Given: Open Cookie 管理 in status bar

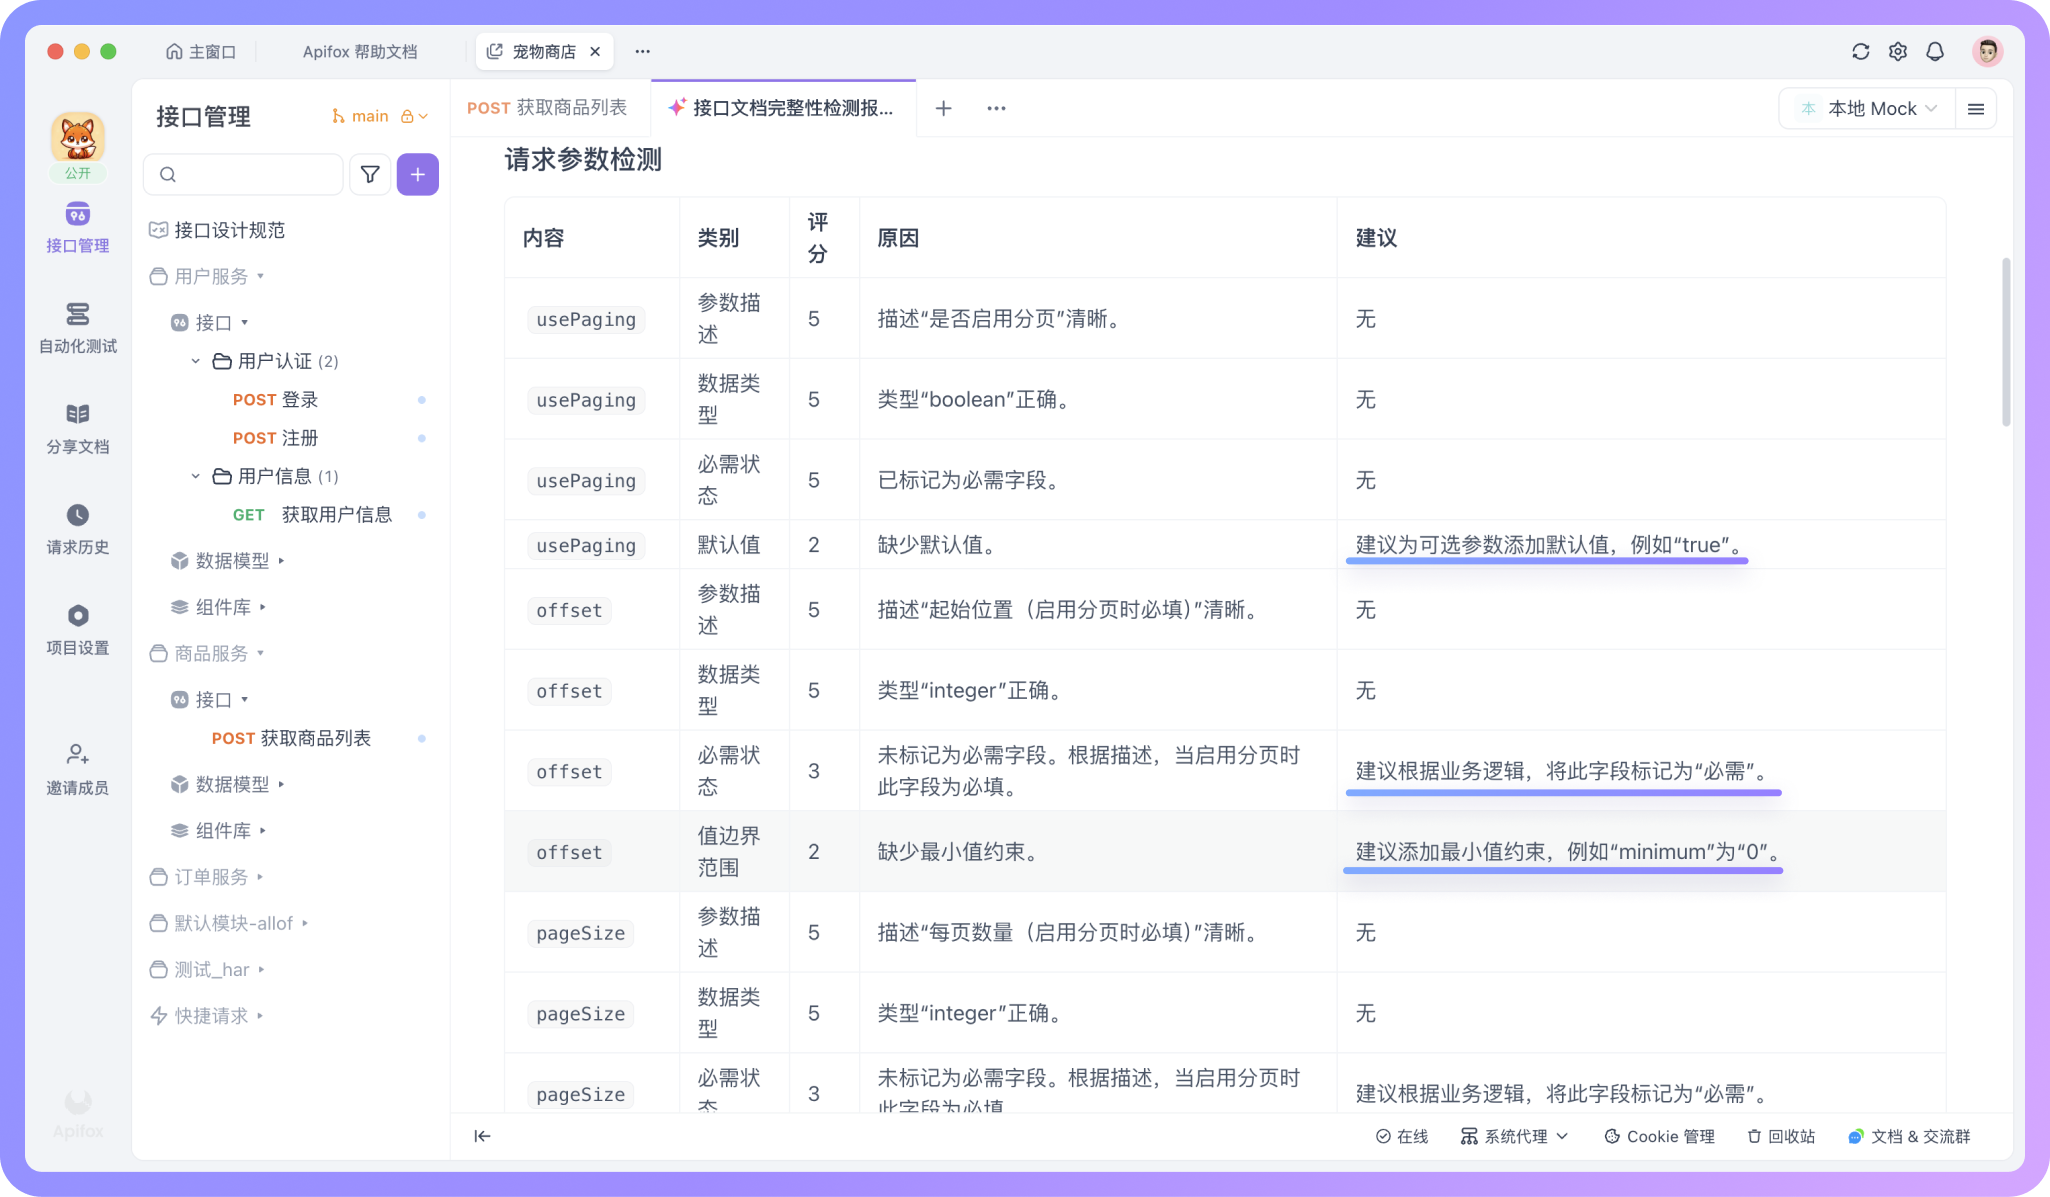Looking at the screenshot, I should tap(1660, 1137).
